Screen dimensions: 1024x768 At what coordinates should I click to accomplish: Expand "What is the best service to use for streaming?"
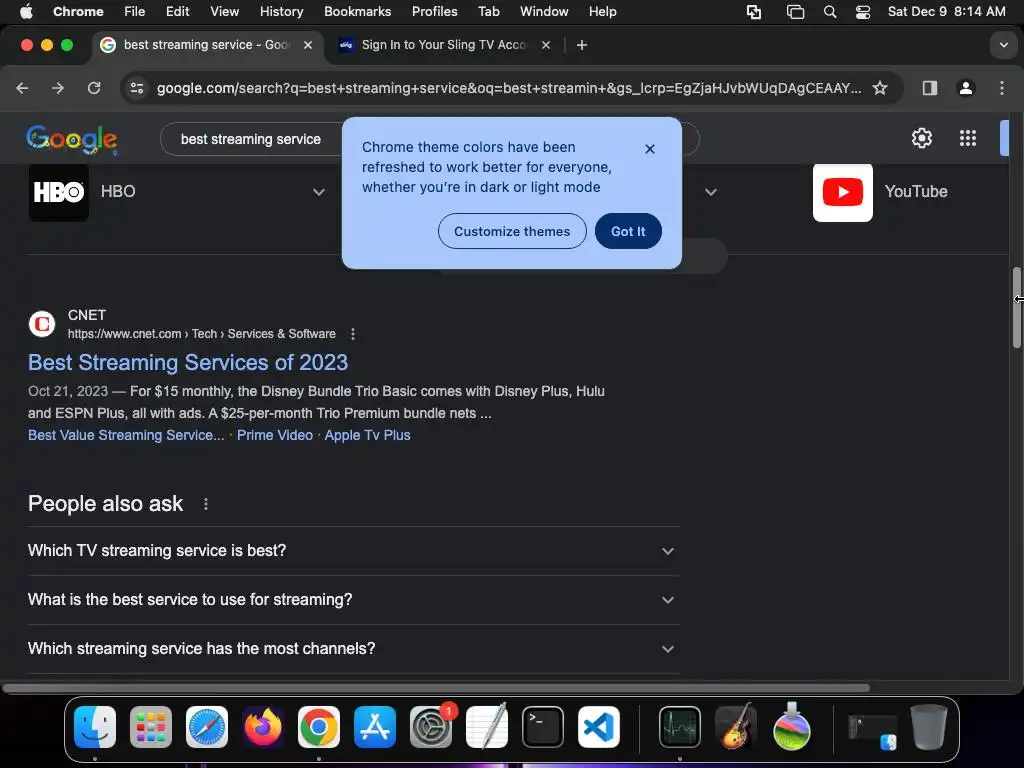[353, 600]
